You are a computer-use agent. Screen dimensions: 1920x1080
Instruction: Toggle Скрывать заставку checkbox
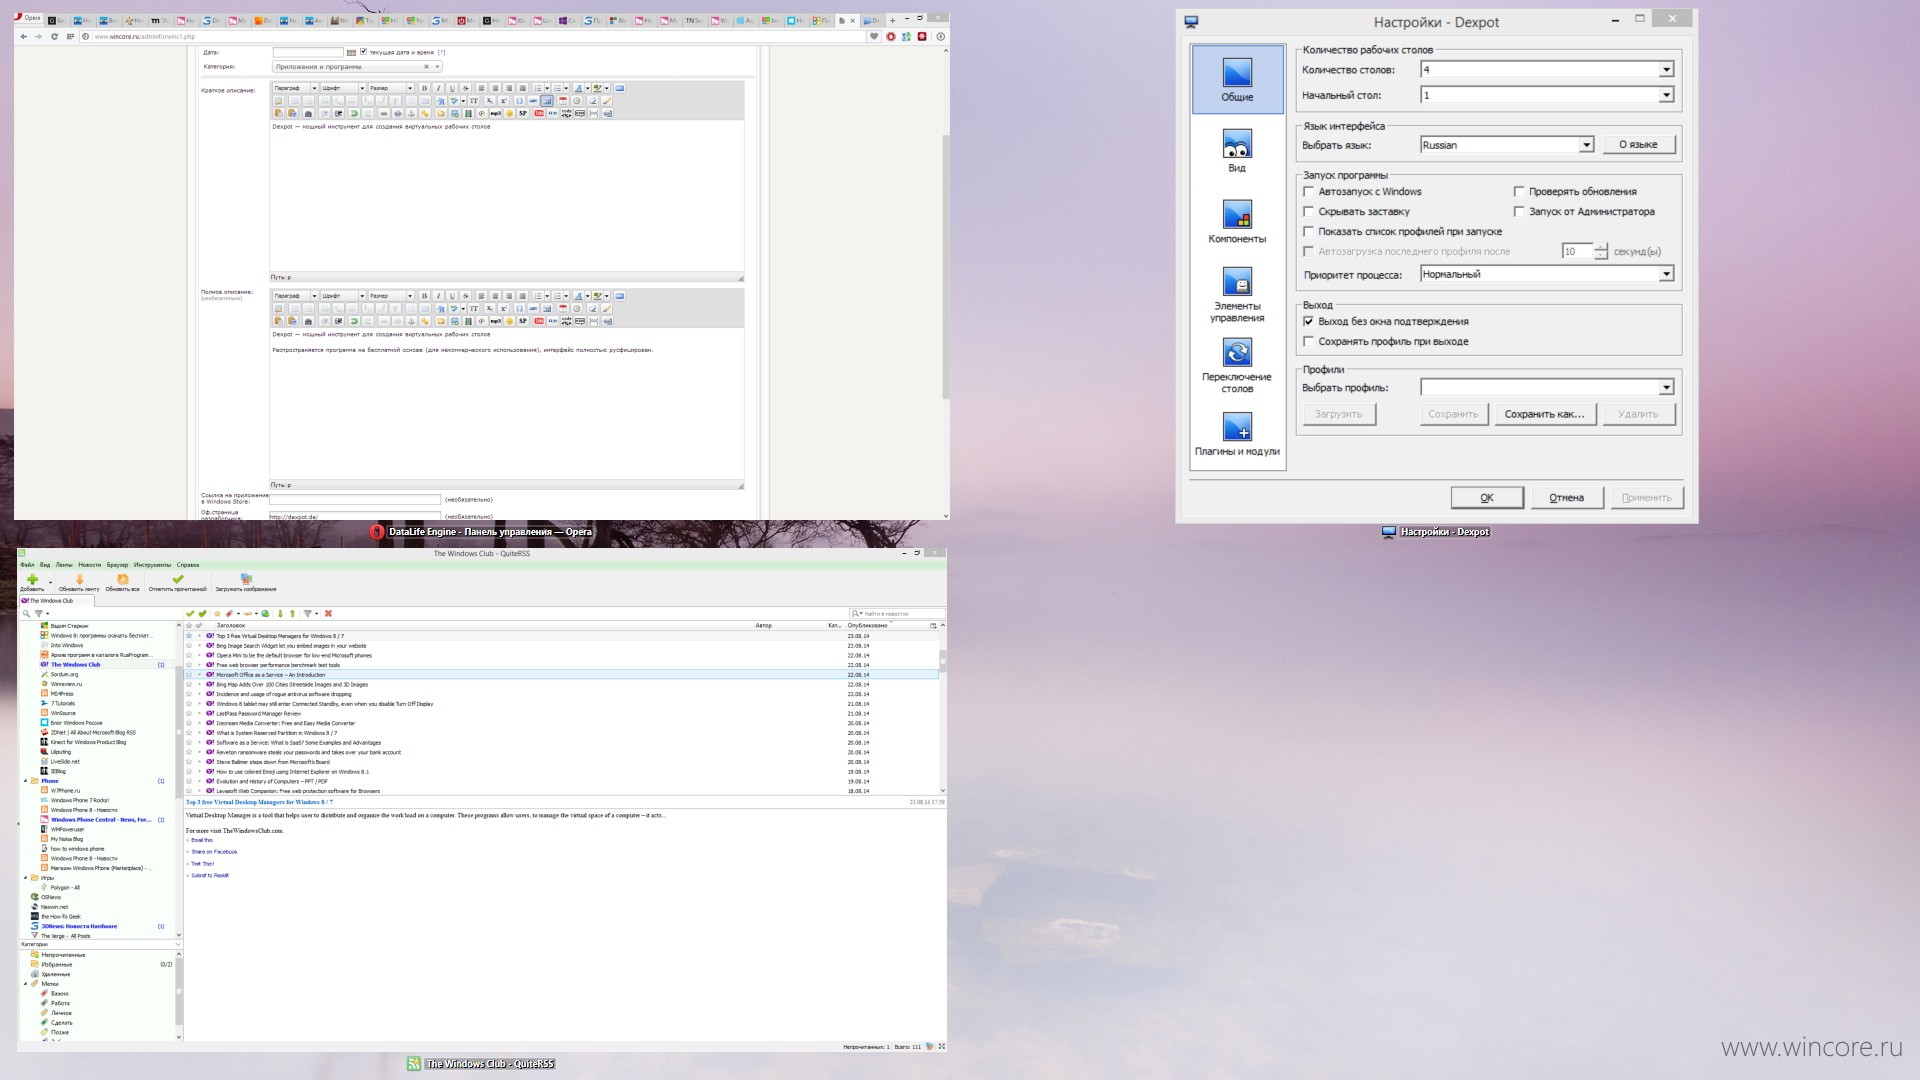click(1308, 211)
